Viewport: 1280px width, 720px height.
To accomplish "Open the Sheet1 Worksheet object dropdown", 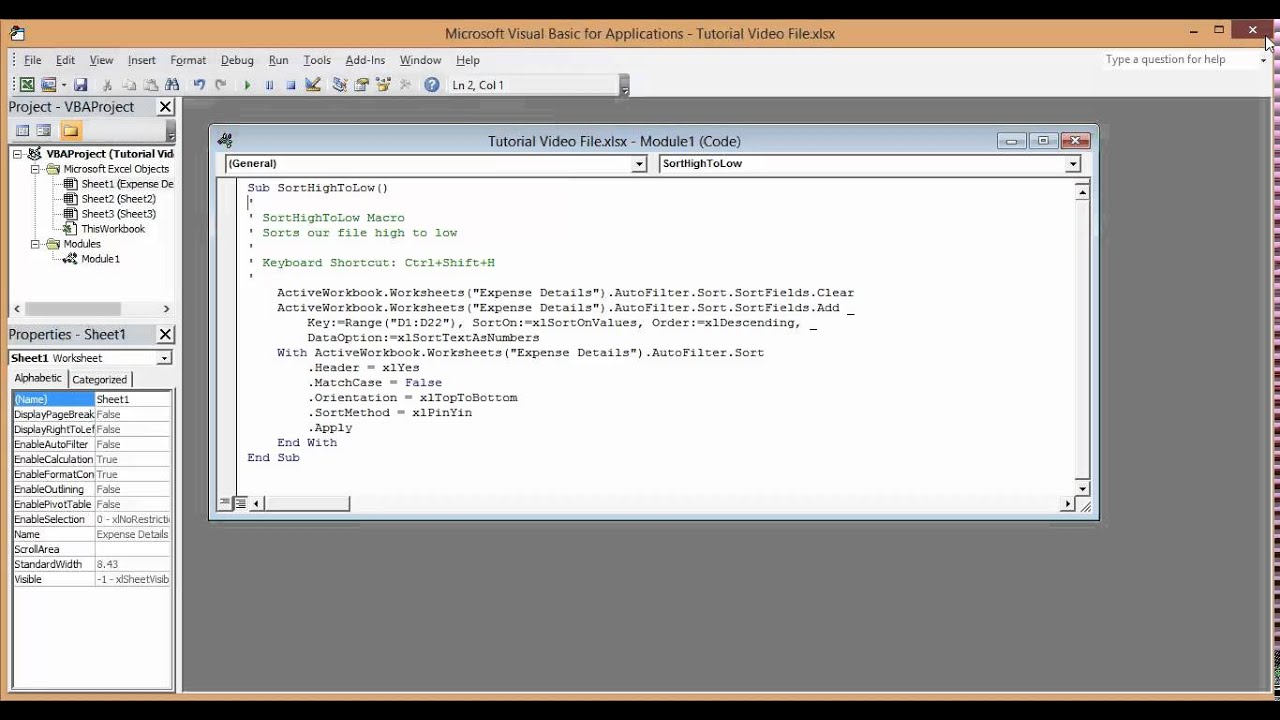I will point(164,358).
